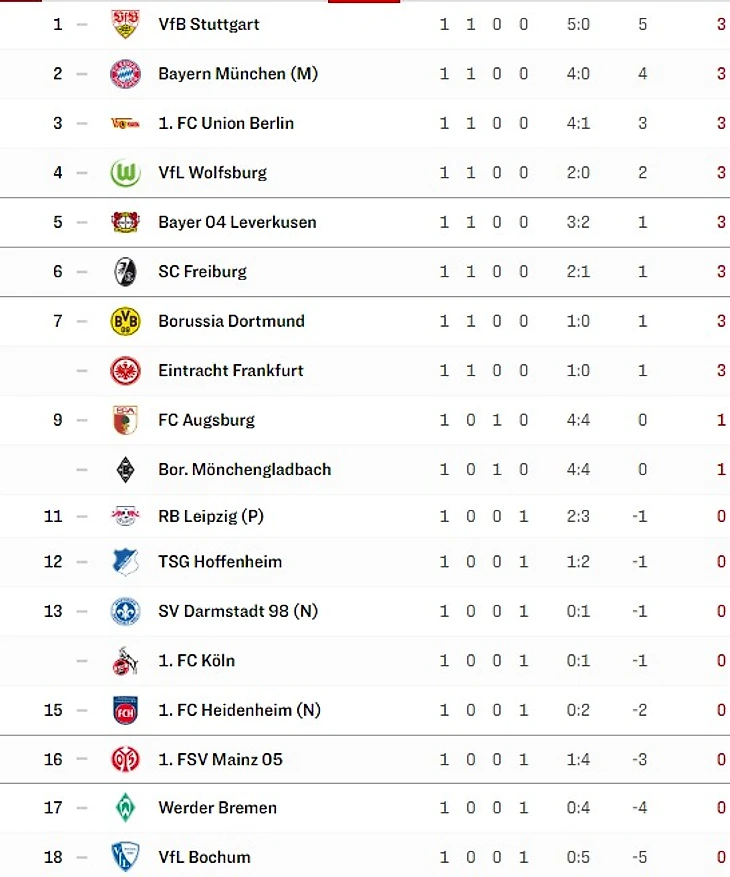The width and height of the screenshot is (730, 877).
Task: Open the 1. FC Union Berlin crest
Action: coord(125,123)
